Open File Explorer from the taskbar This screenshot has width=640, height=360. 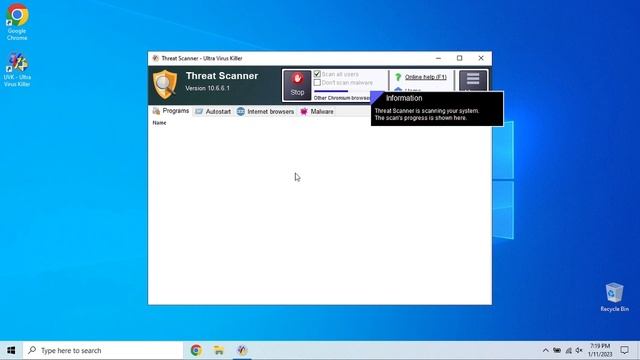click(219, 350)
